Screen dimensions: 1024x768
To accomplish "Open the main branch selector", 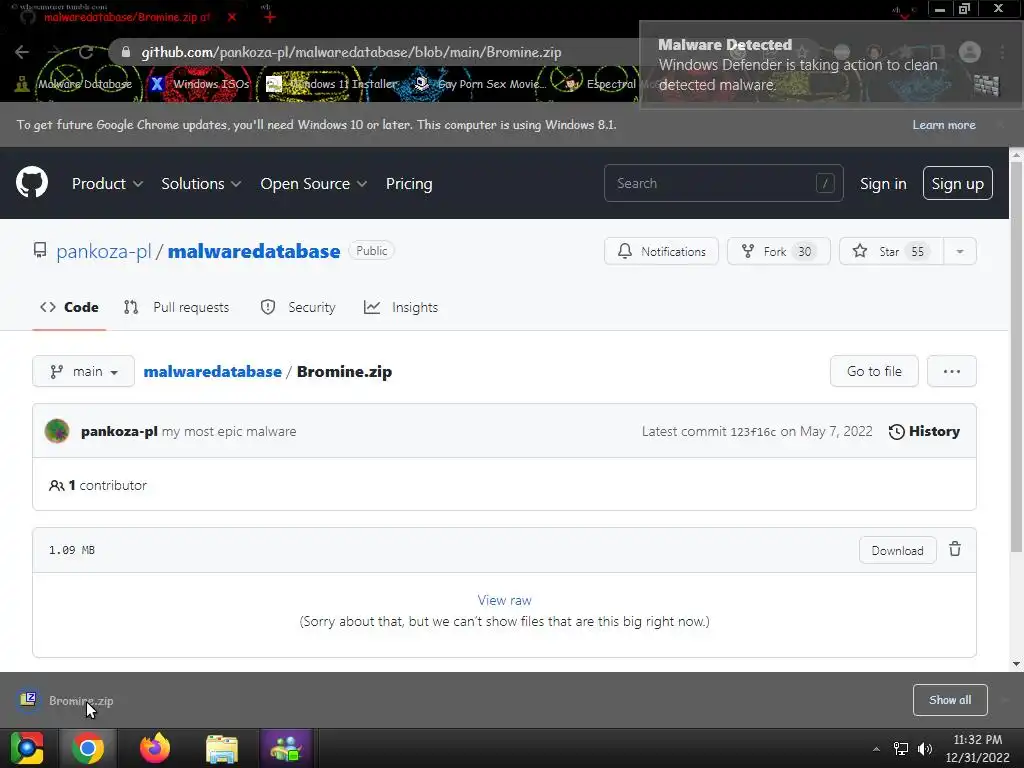I will [x=84, y=371].
